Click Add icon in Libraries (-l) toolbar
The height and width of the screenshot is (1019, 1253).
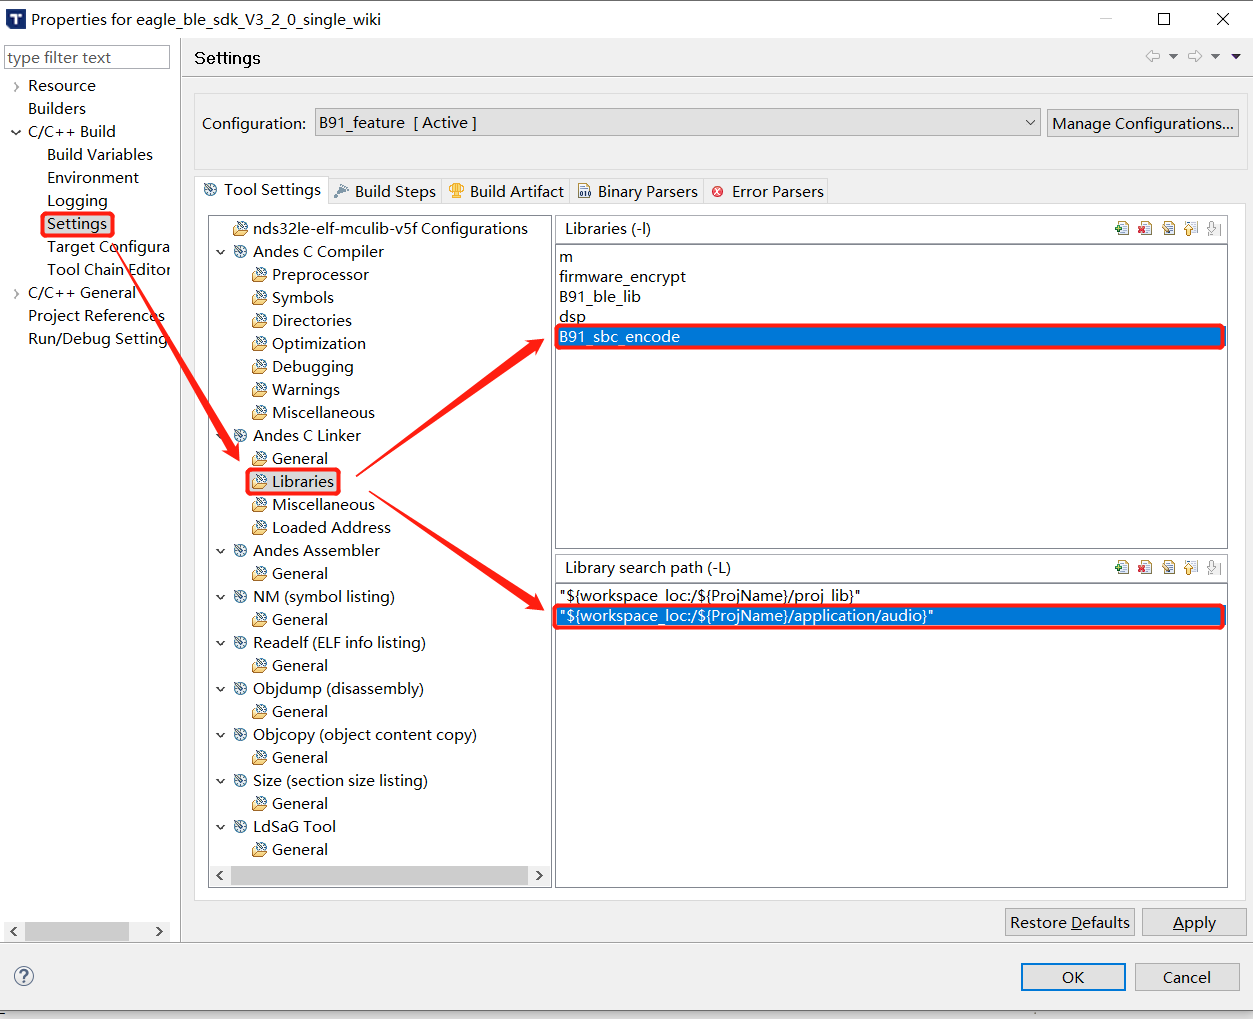tap(1122, 229)
